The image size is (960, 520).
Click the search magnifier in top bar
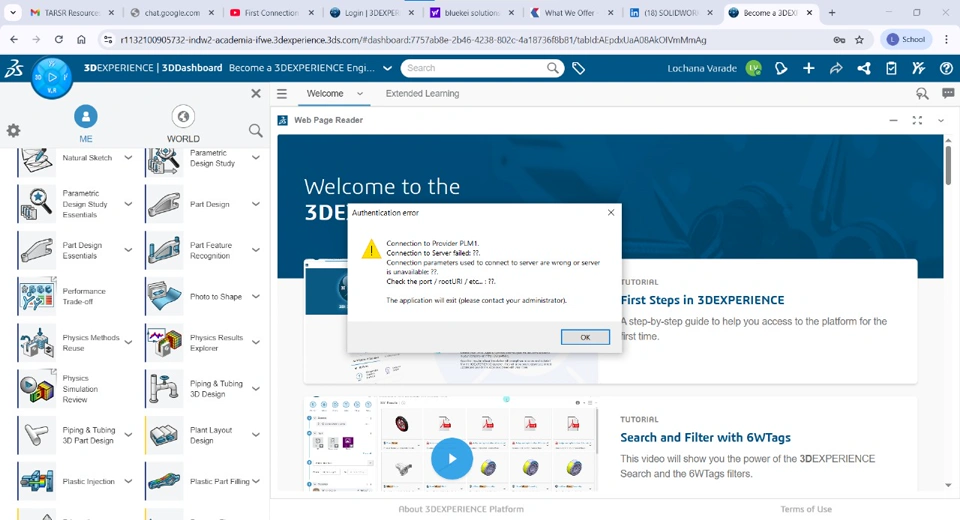point(552,68)
